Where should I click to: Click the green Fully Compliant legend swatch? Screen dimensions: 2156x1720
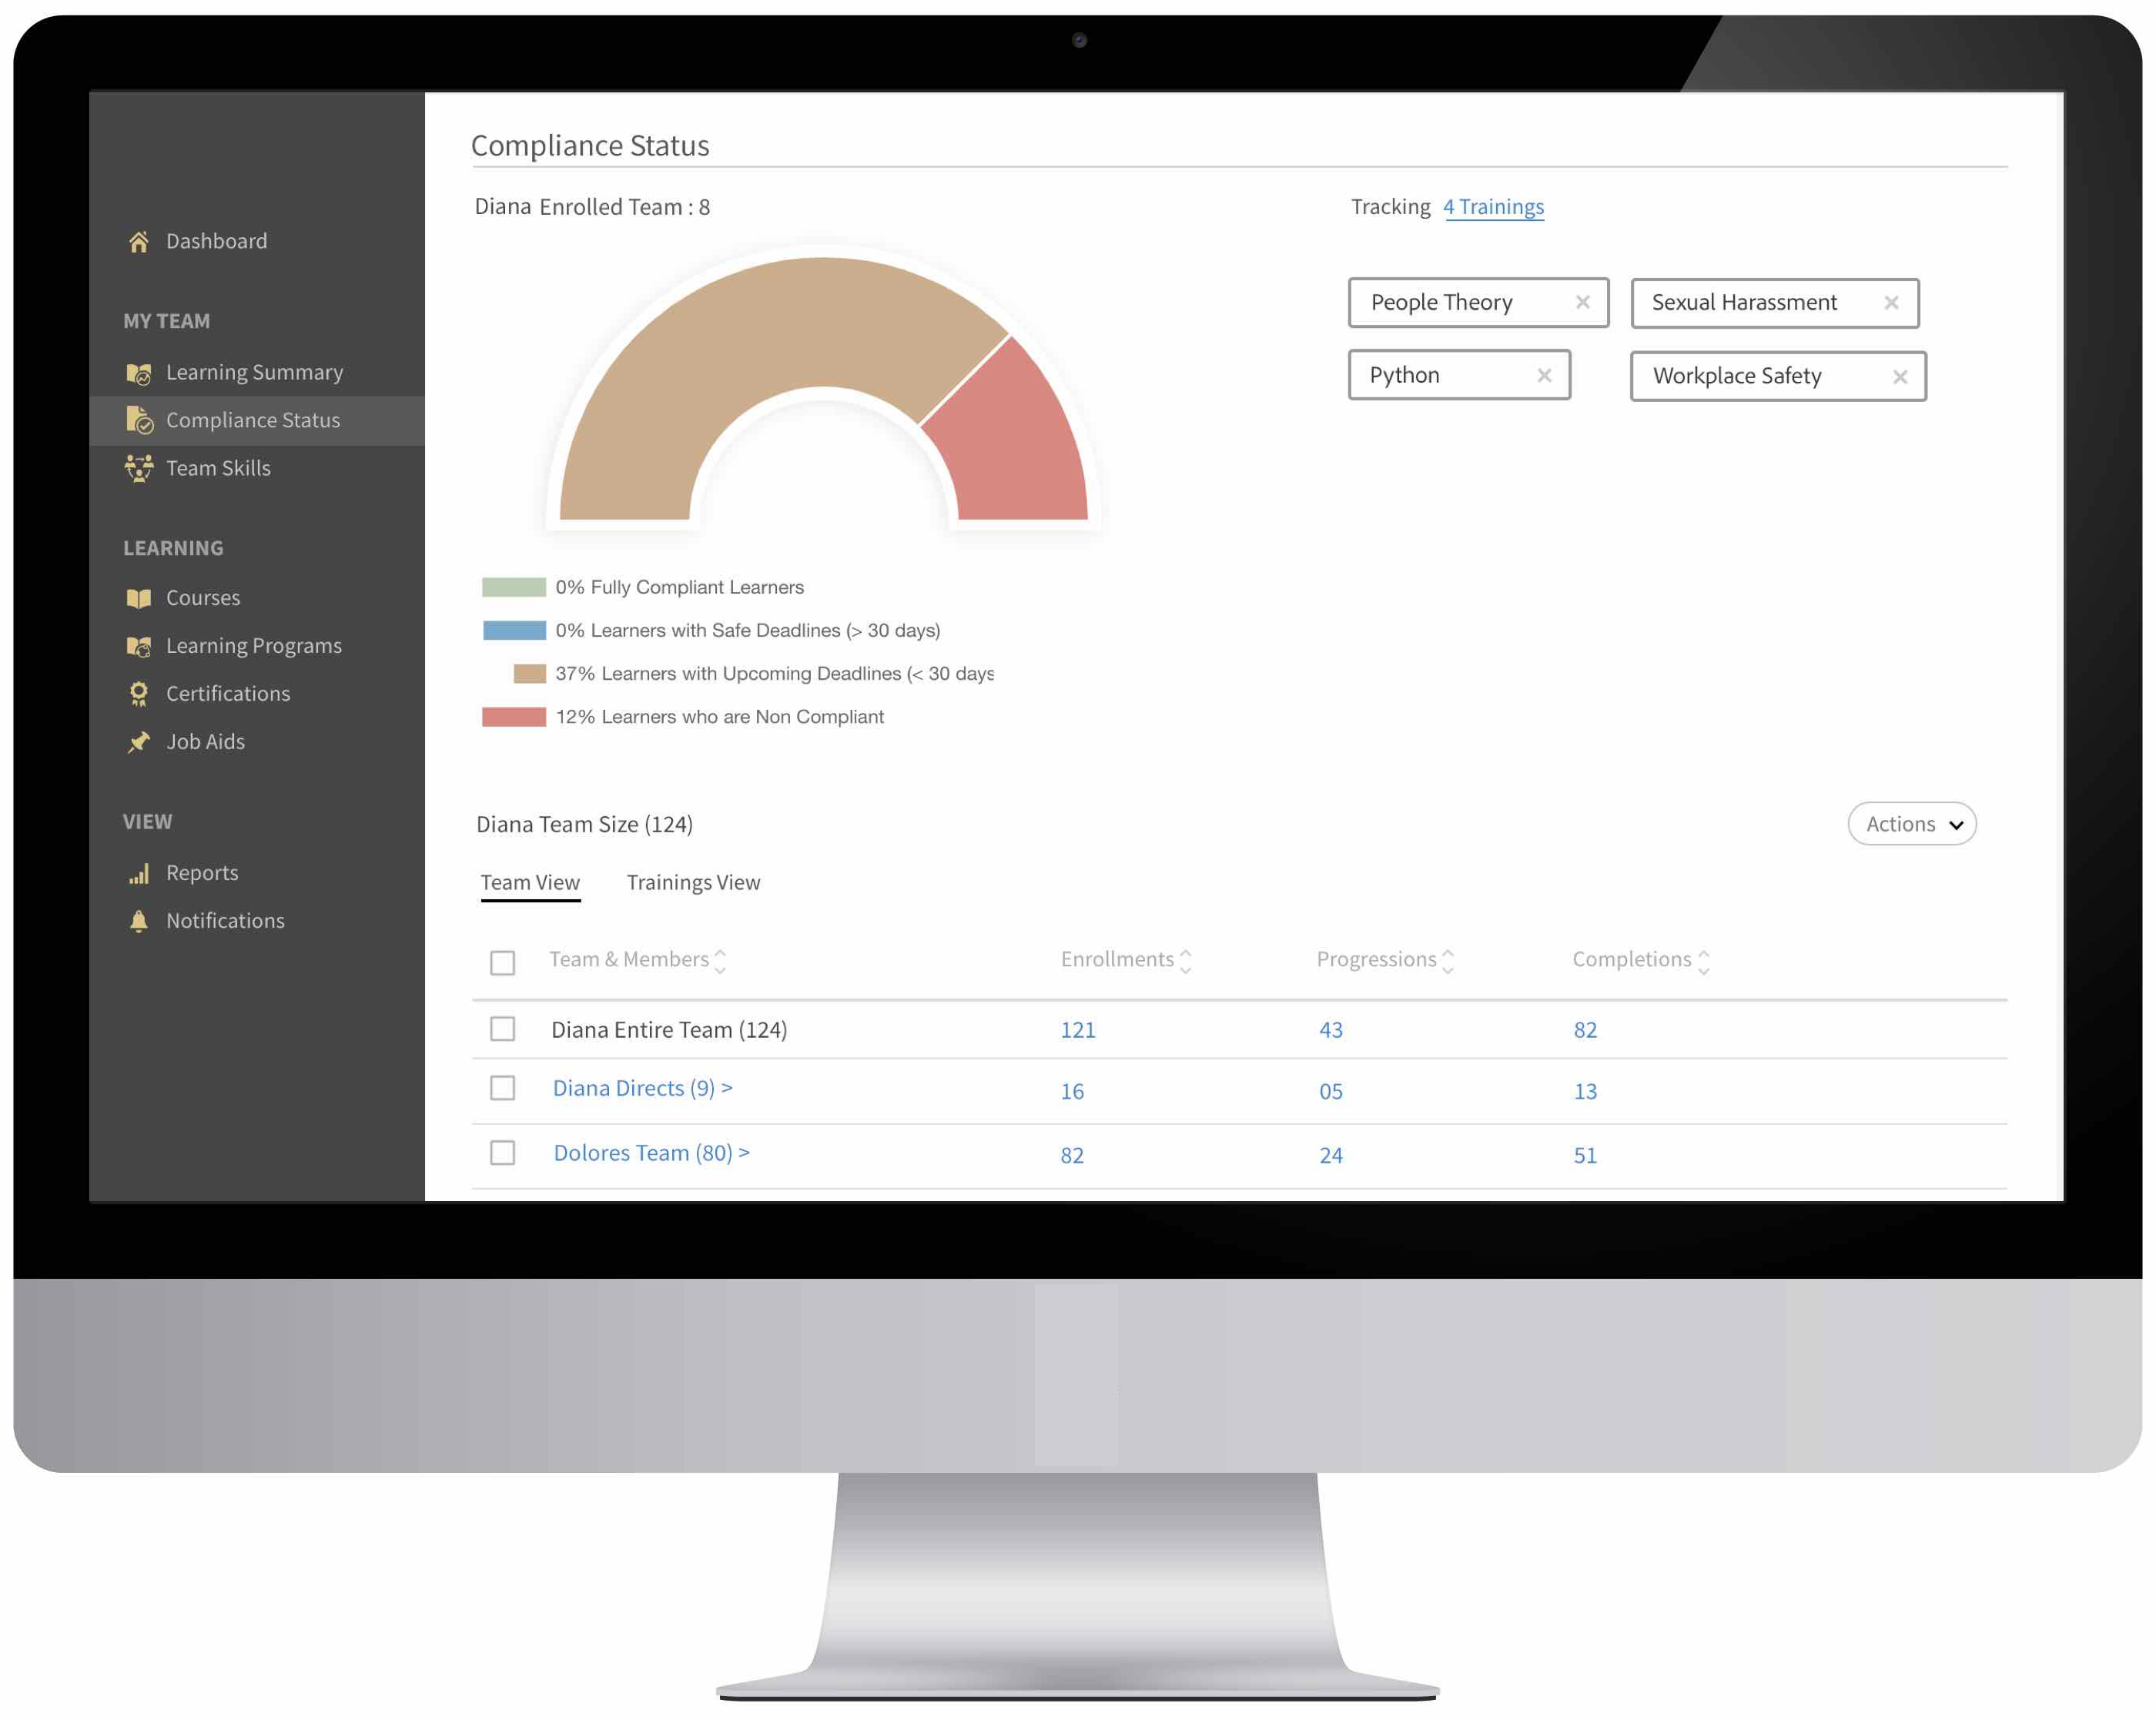[514, 587]
